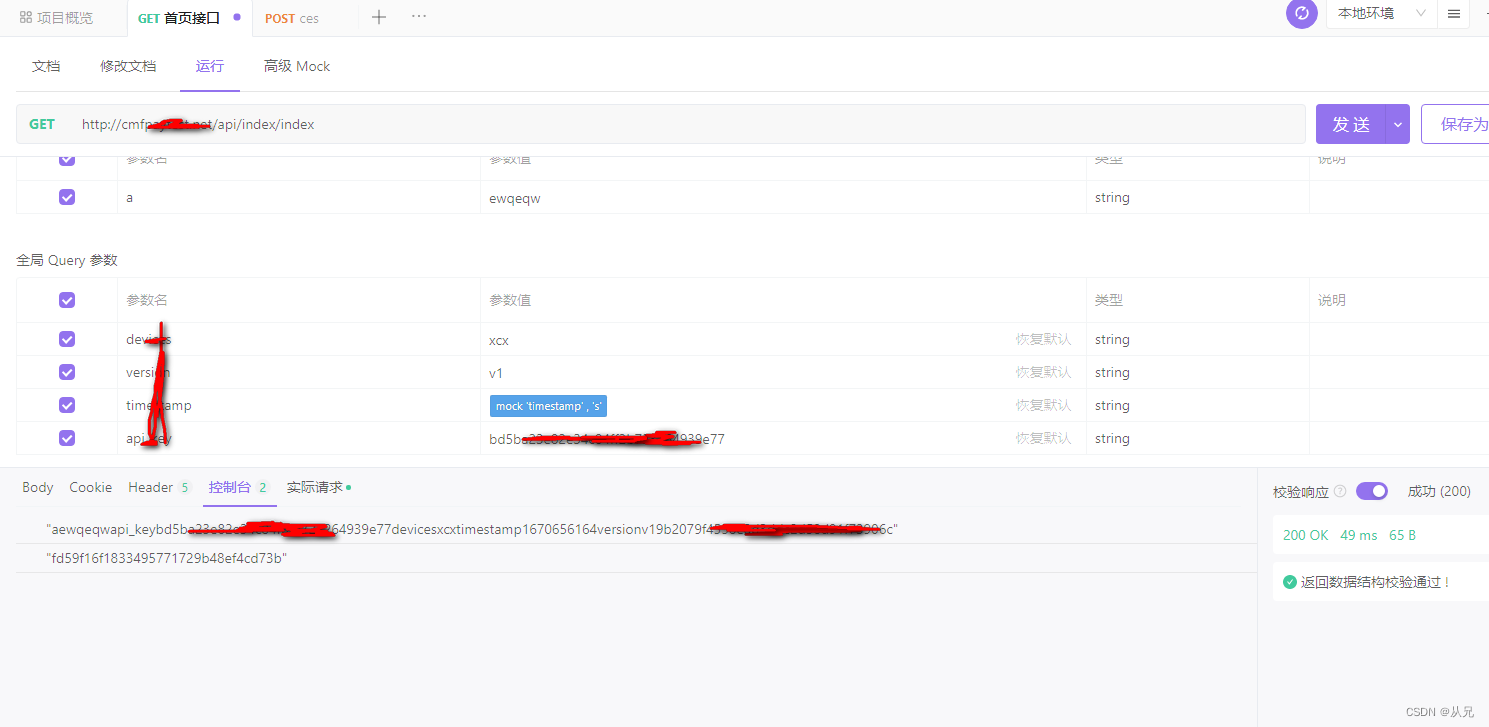This screenshot has height=727, width=1489.
Task: Click the 49 ms response time
Action: (x=1358, y=535)
